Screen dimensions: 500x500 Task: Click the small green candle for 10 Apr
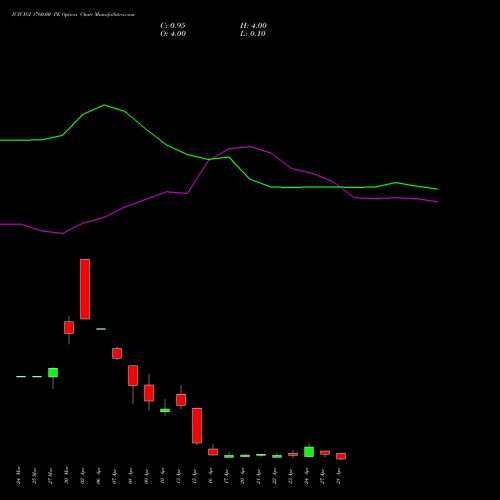pyautogui.click(x=165, y=410)
